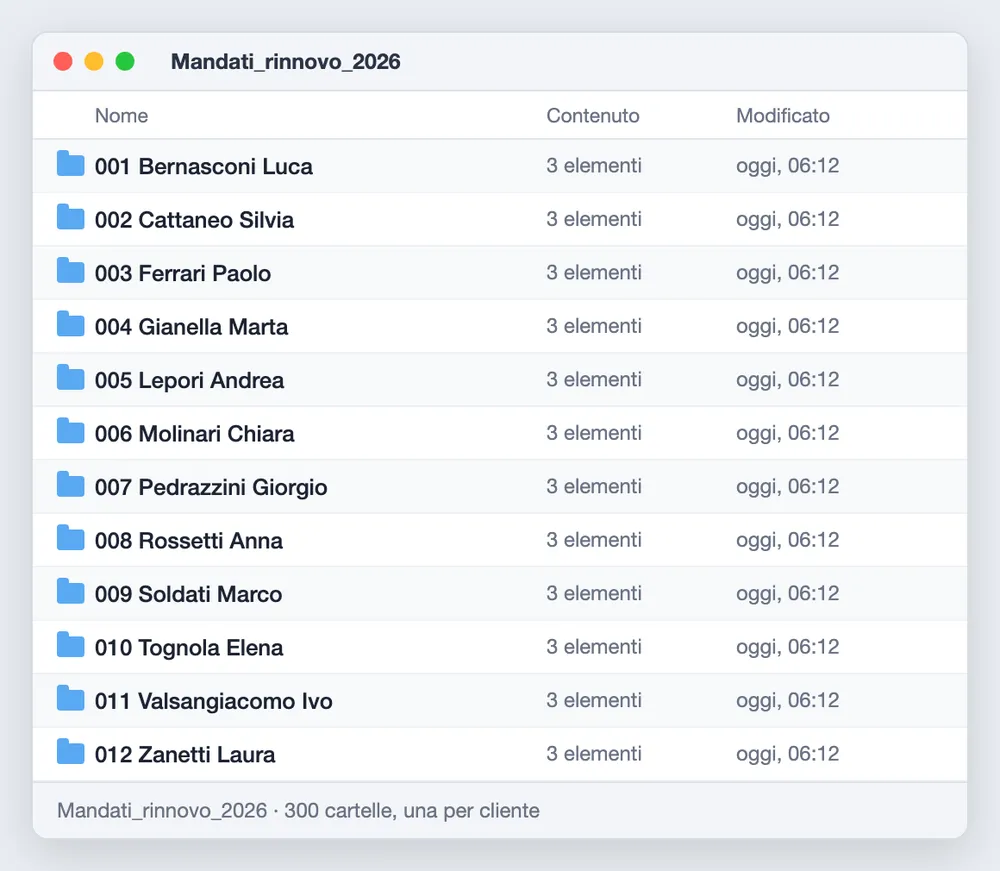Screen dimensions: 1000x871
Task: Click 'oggi, 06:12' in the Zanetti Laura row
Action: [x=788, y=756]
